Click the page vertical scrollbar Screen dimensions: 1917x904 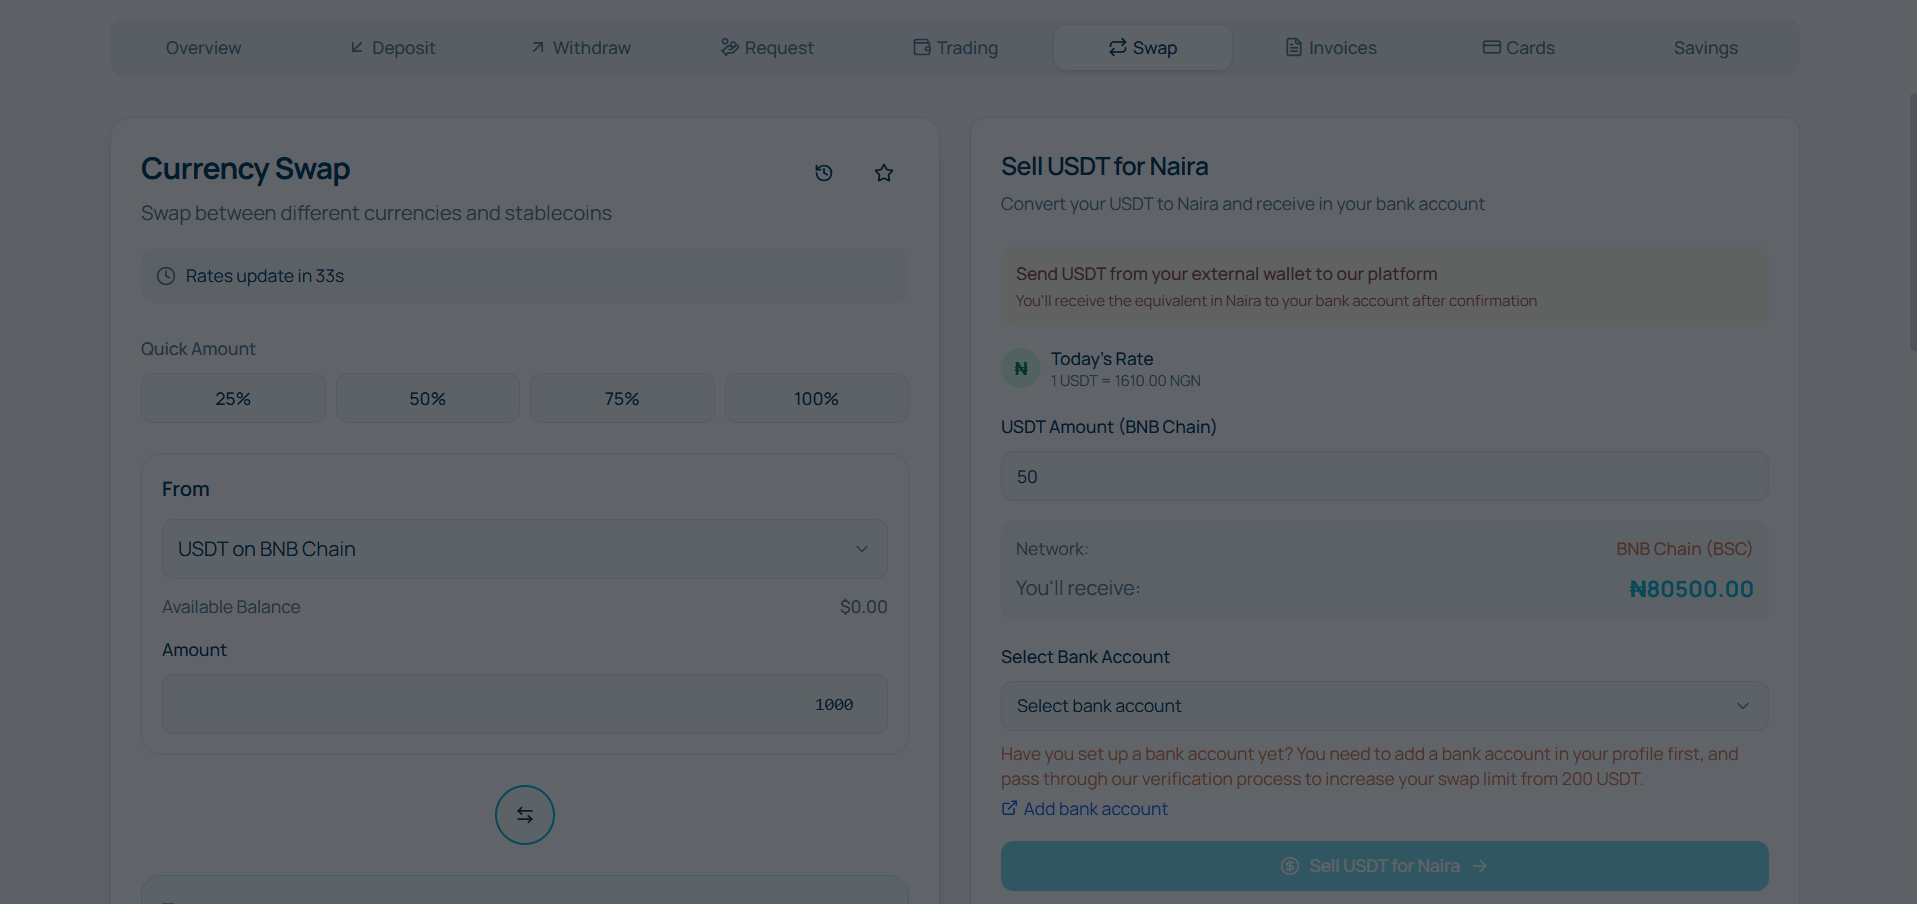pos(1912,222)
